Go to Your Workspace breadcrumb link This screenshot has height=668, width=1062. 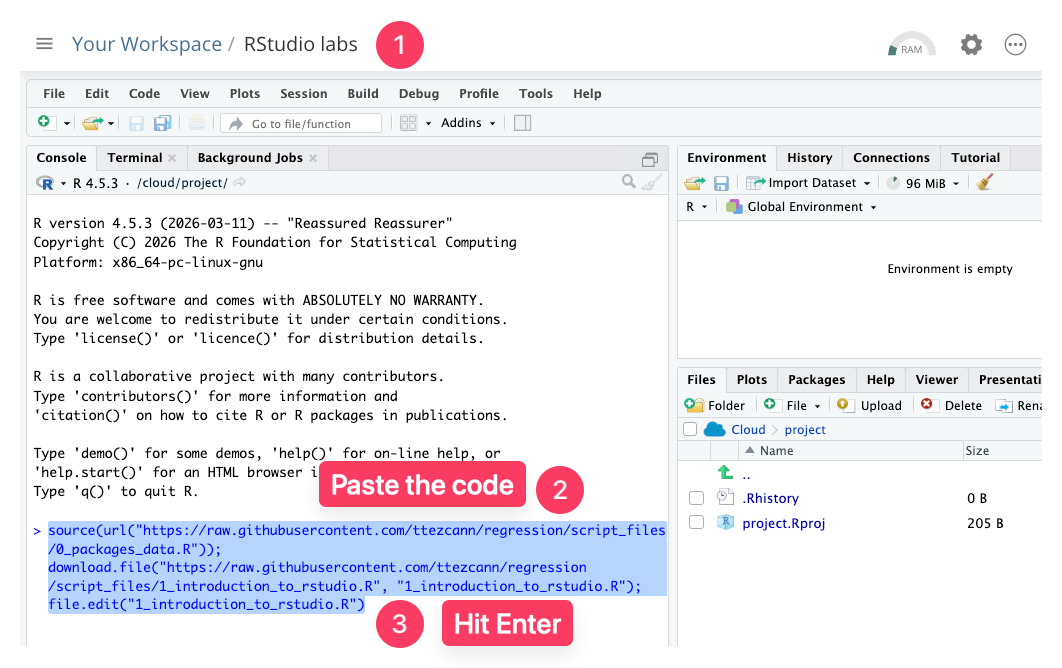[x=147, y=44]
